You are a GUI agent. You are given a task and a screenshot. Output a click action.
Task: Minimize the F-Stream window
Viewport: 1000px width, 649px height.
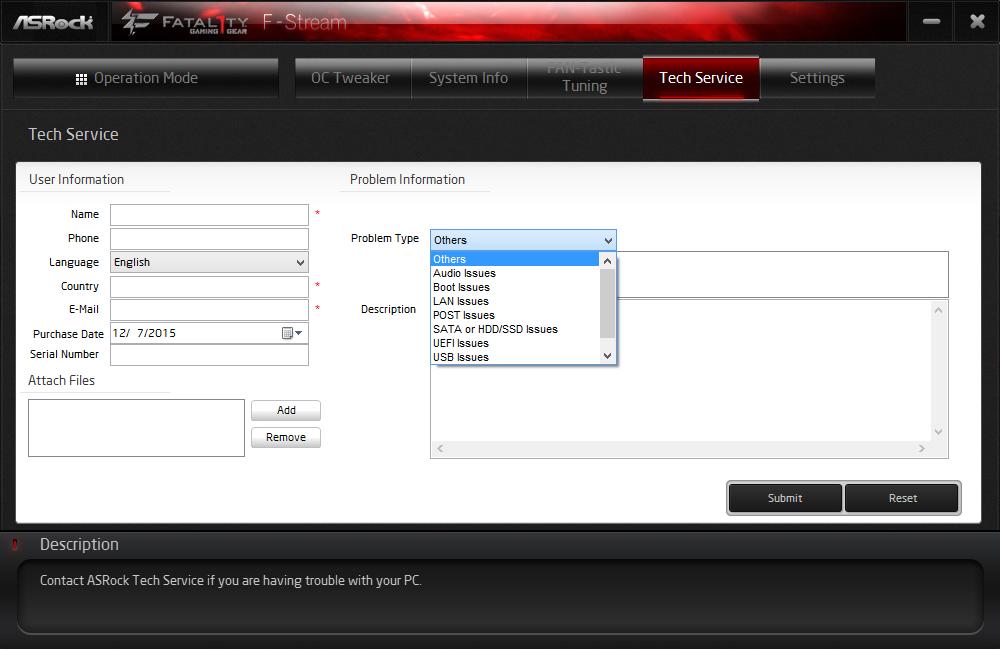[931, 22]
